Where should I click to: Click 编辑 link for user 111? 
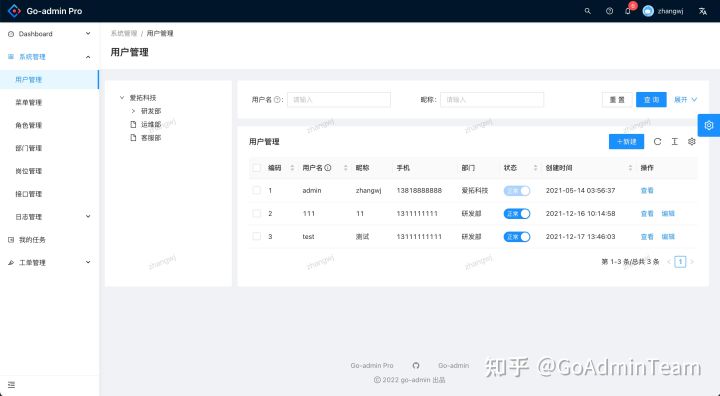(668, 213)
